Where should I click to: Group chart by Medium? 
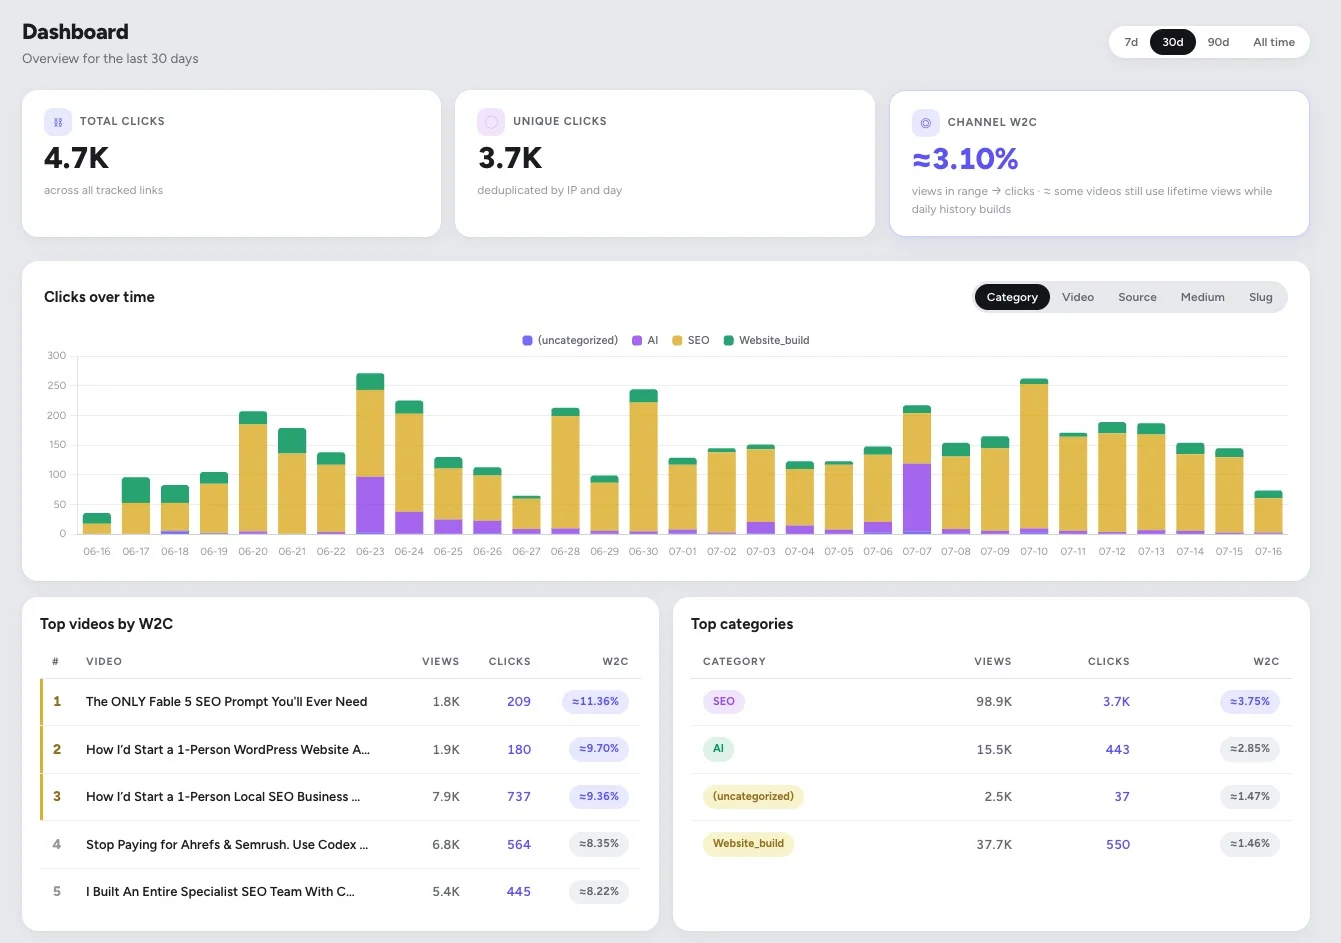tap(1202, 297)
